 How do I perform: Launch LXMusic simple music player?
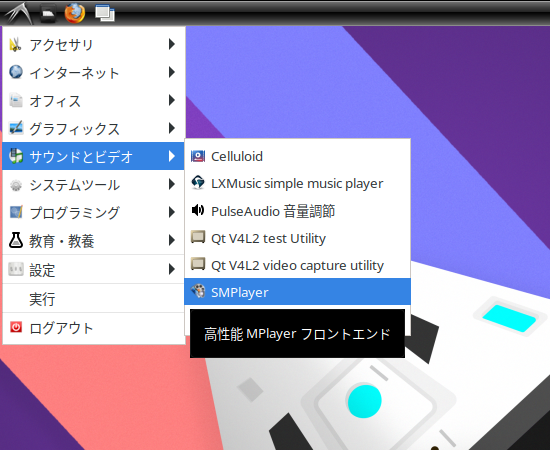[297, 183]
